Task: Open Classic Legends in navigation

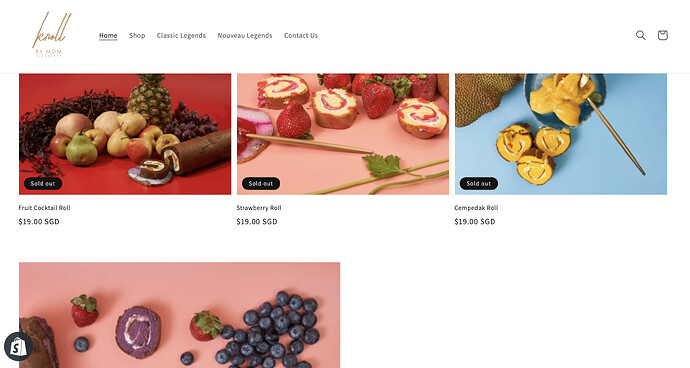Action: [x=181, y=36]
